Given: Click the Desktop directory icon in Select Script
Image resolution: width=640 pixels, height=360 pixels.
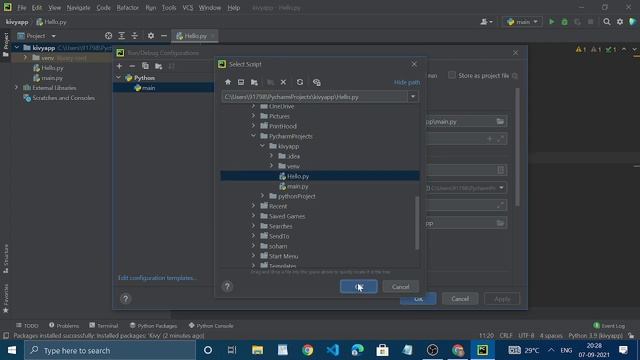Looking at the screenshot, I should pyautogui.click(x=241, y=82).
